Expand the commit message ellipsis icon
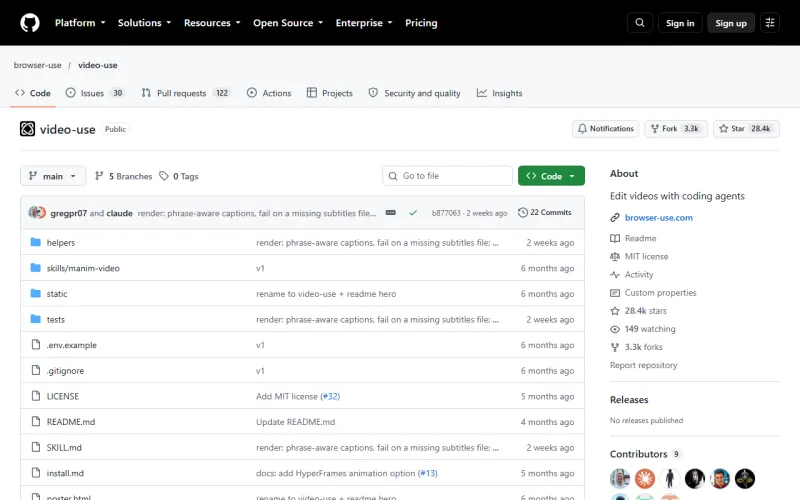800x500 pixels. [x=390, y=213]
